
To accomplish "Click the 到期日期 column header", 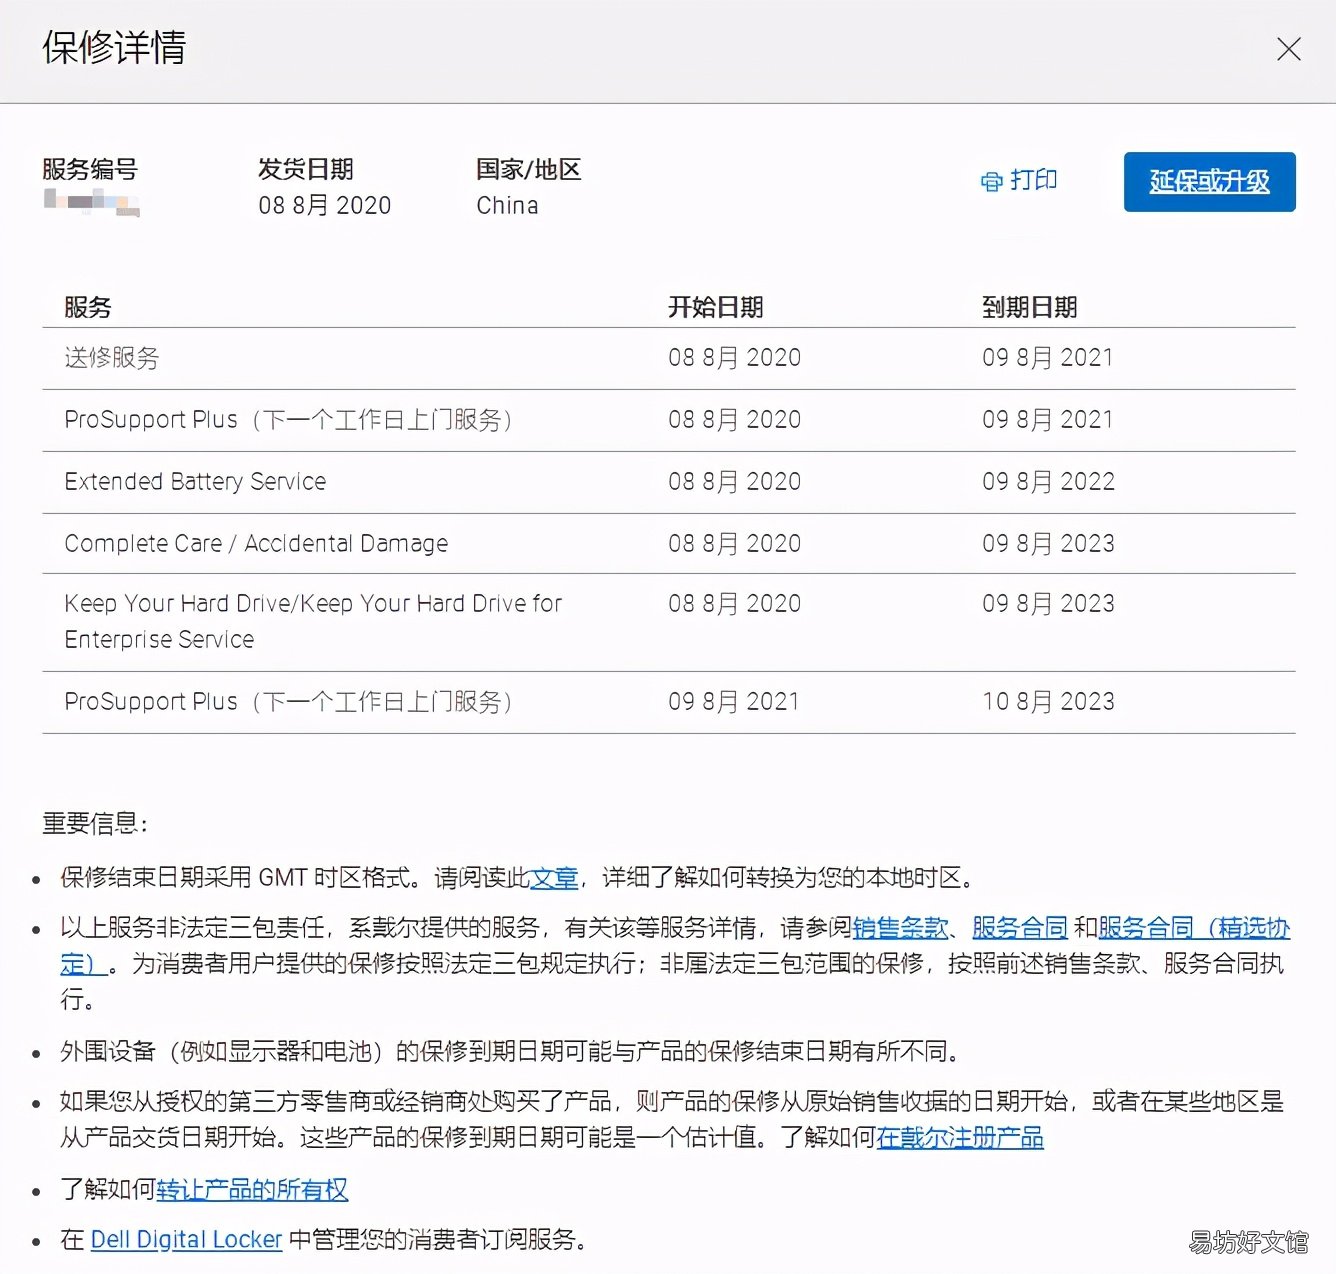I will [x=1030, y=307].
